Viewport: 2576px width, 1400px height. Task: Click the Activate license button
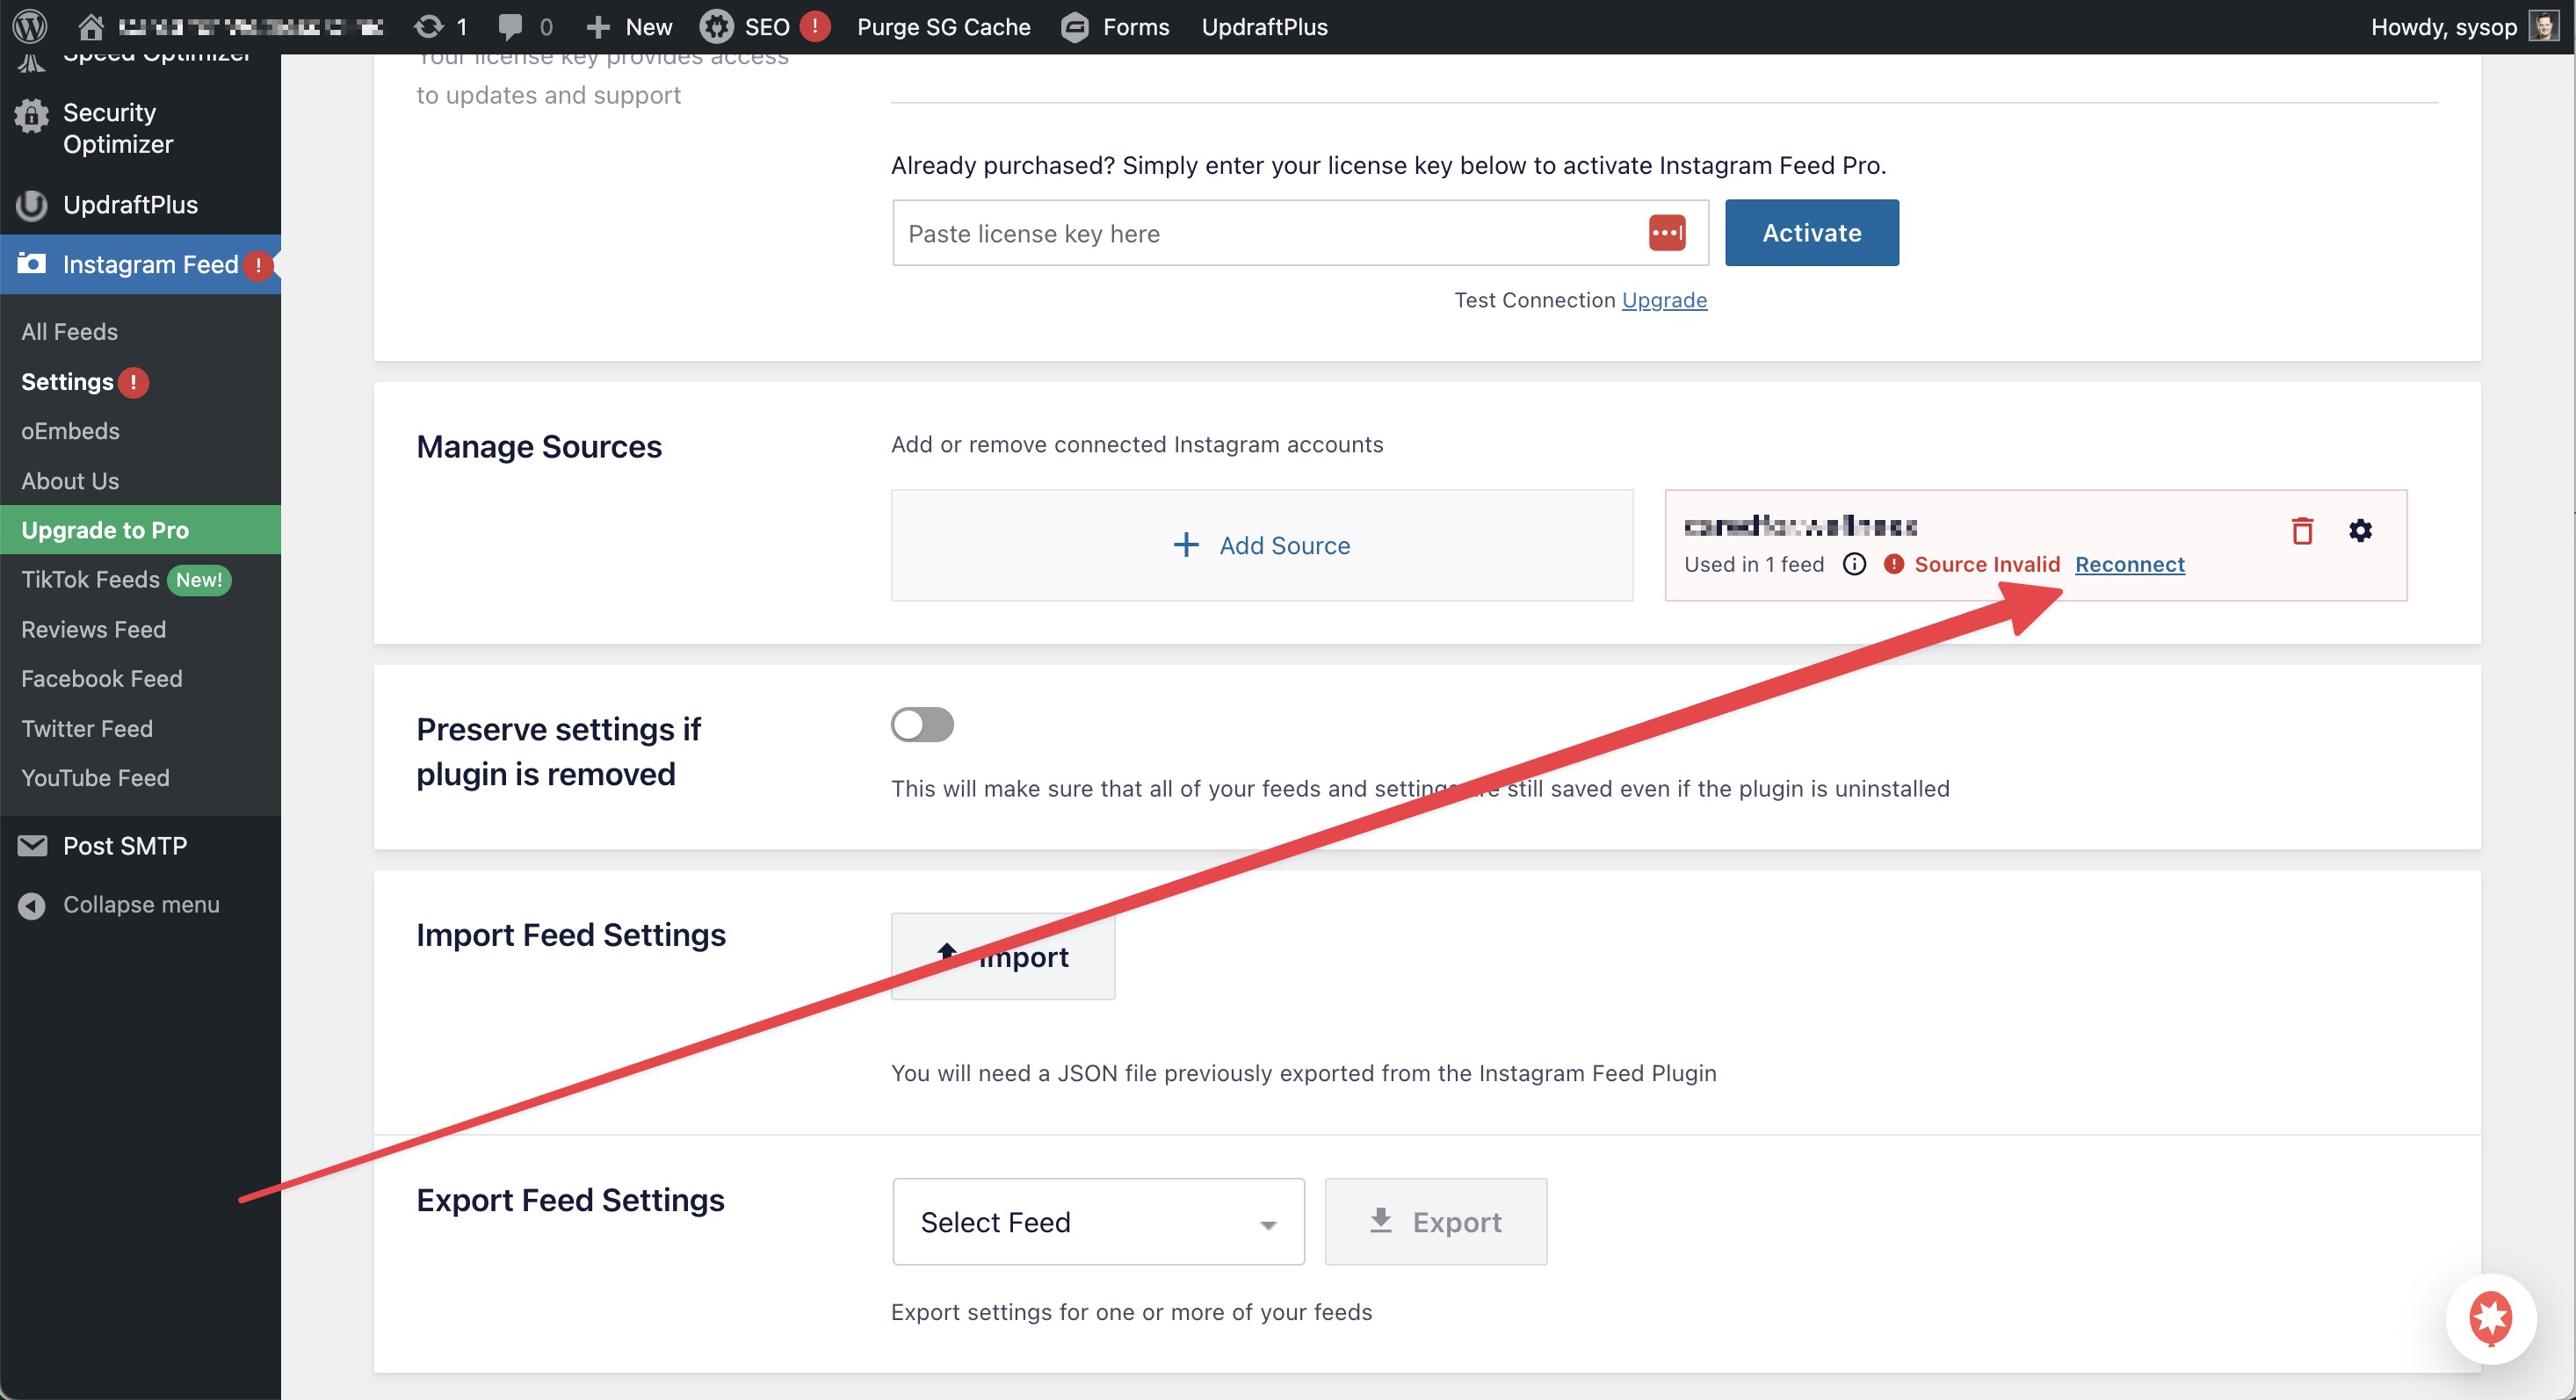pos(1811,233)
